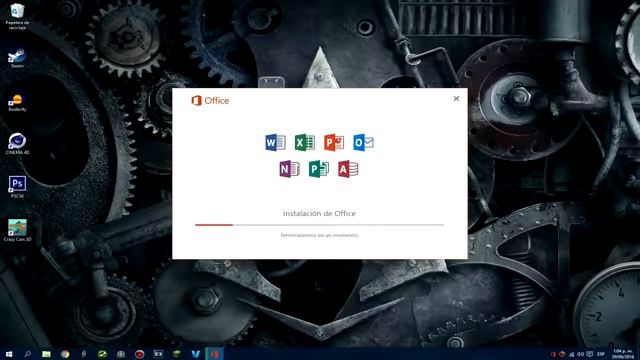
Task: Click the active Office installer taskbar button
Action: [214, 354]
